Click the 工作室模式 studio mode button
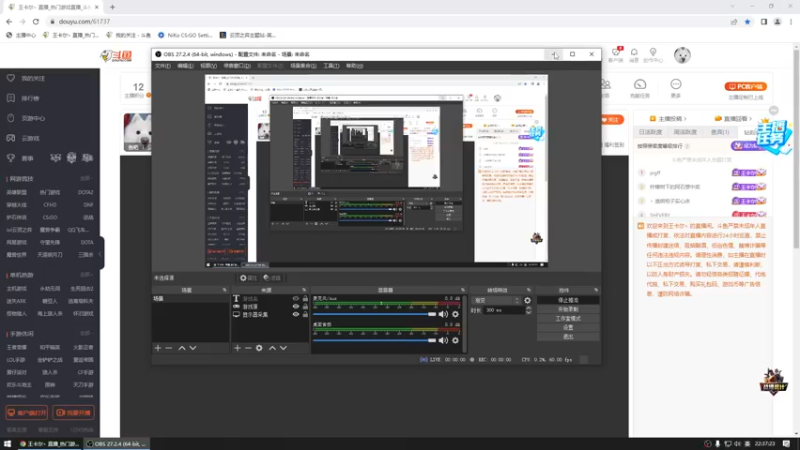Screen dimensions: 800x450 tap(568, 319)
